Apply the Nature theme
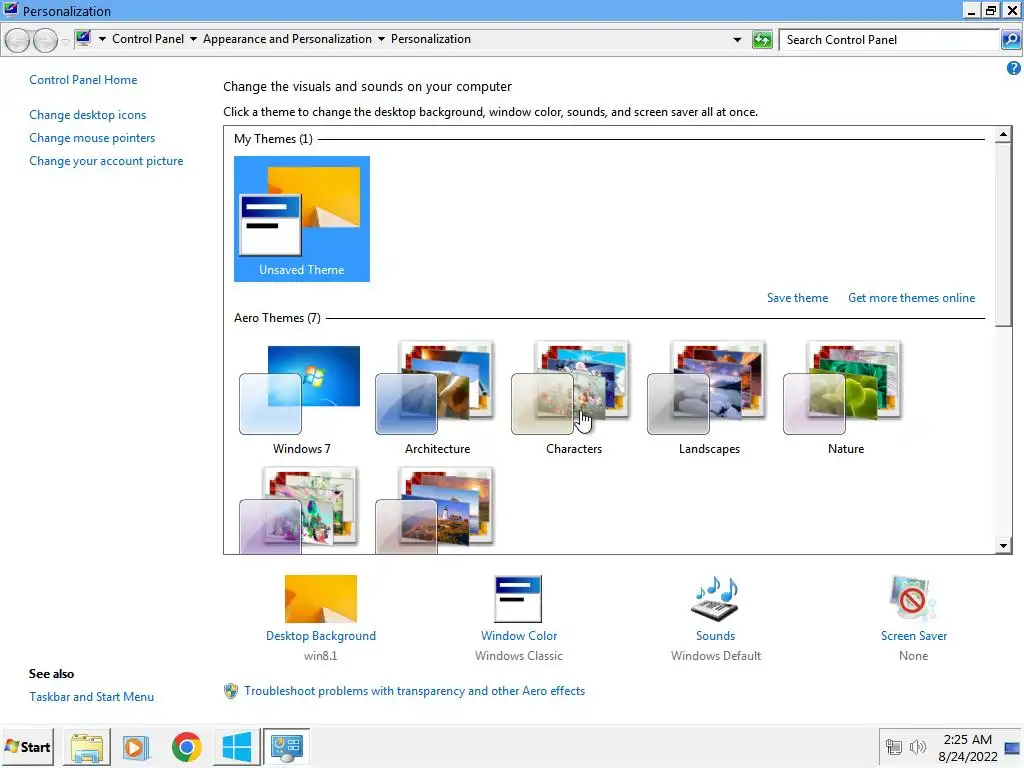The width and height of the screenshot is (1024, 768). (846, 398)
